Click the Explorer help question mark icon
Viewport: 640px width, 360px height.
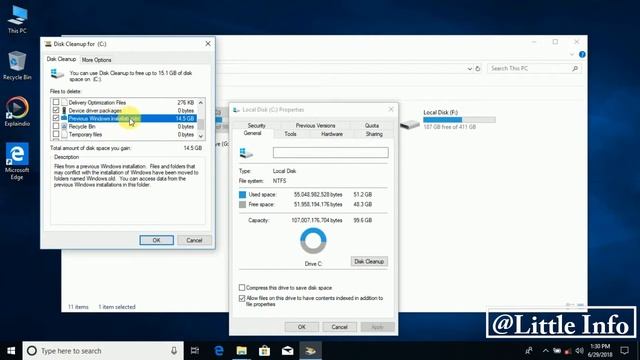[582, 54]
